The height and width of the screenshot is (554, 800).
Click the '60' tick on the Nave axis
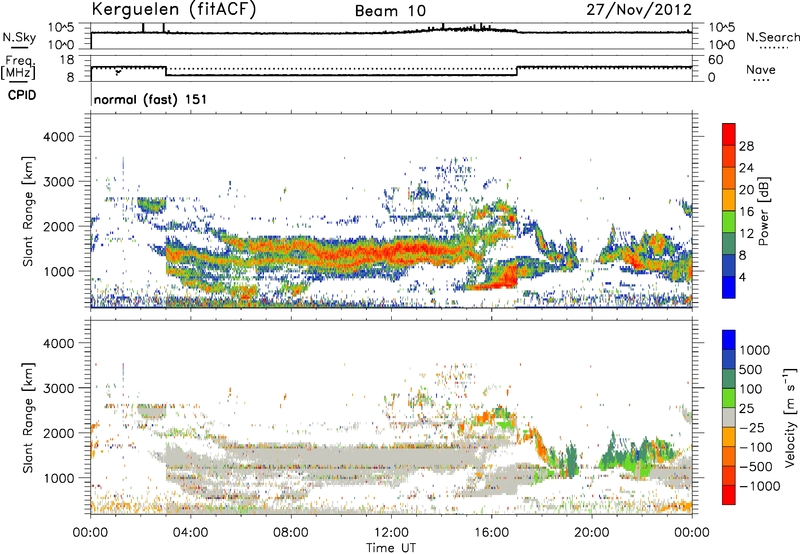716,60
